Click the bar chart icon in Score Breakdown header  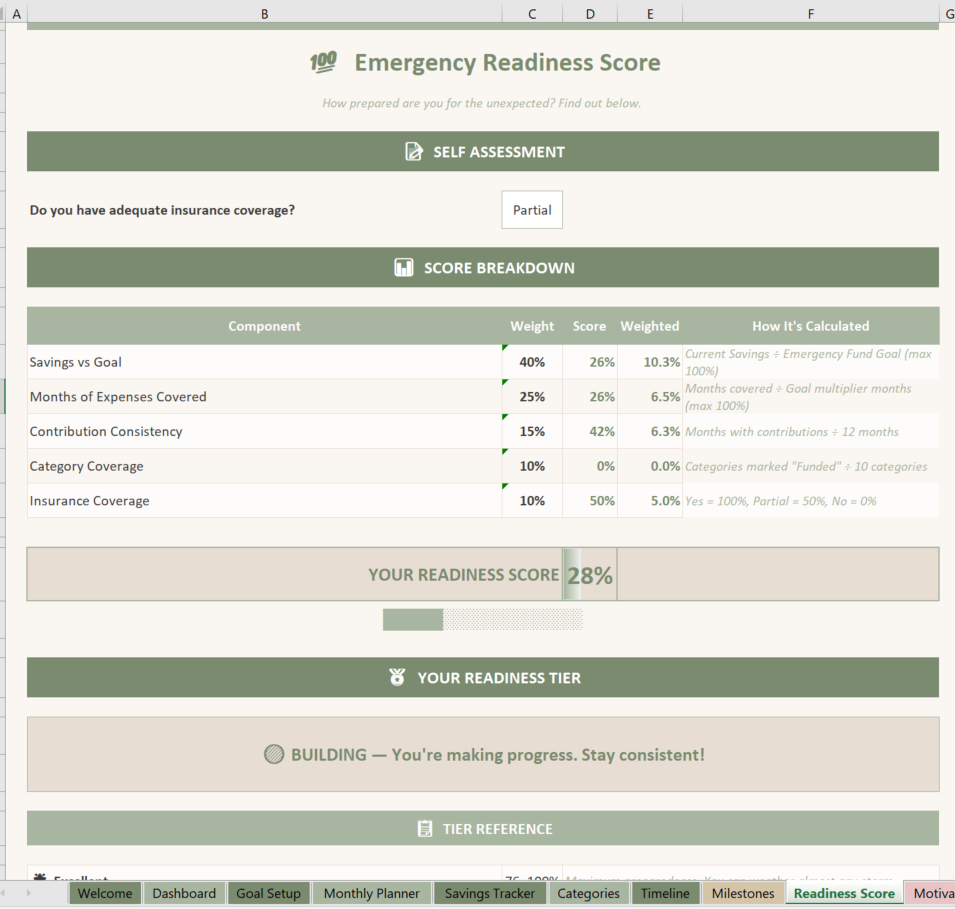pyautogui.click(x=403, y=267)
